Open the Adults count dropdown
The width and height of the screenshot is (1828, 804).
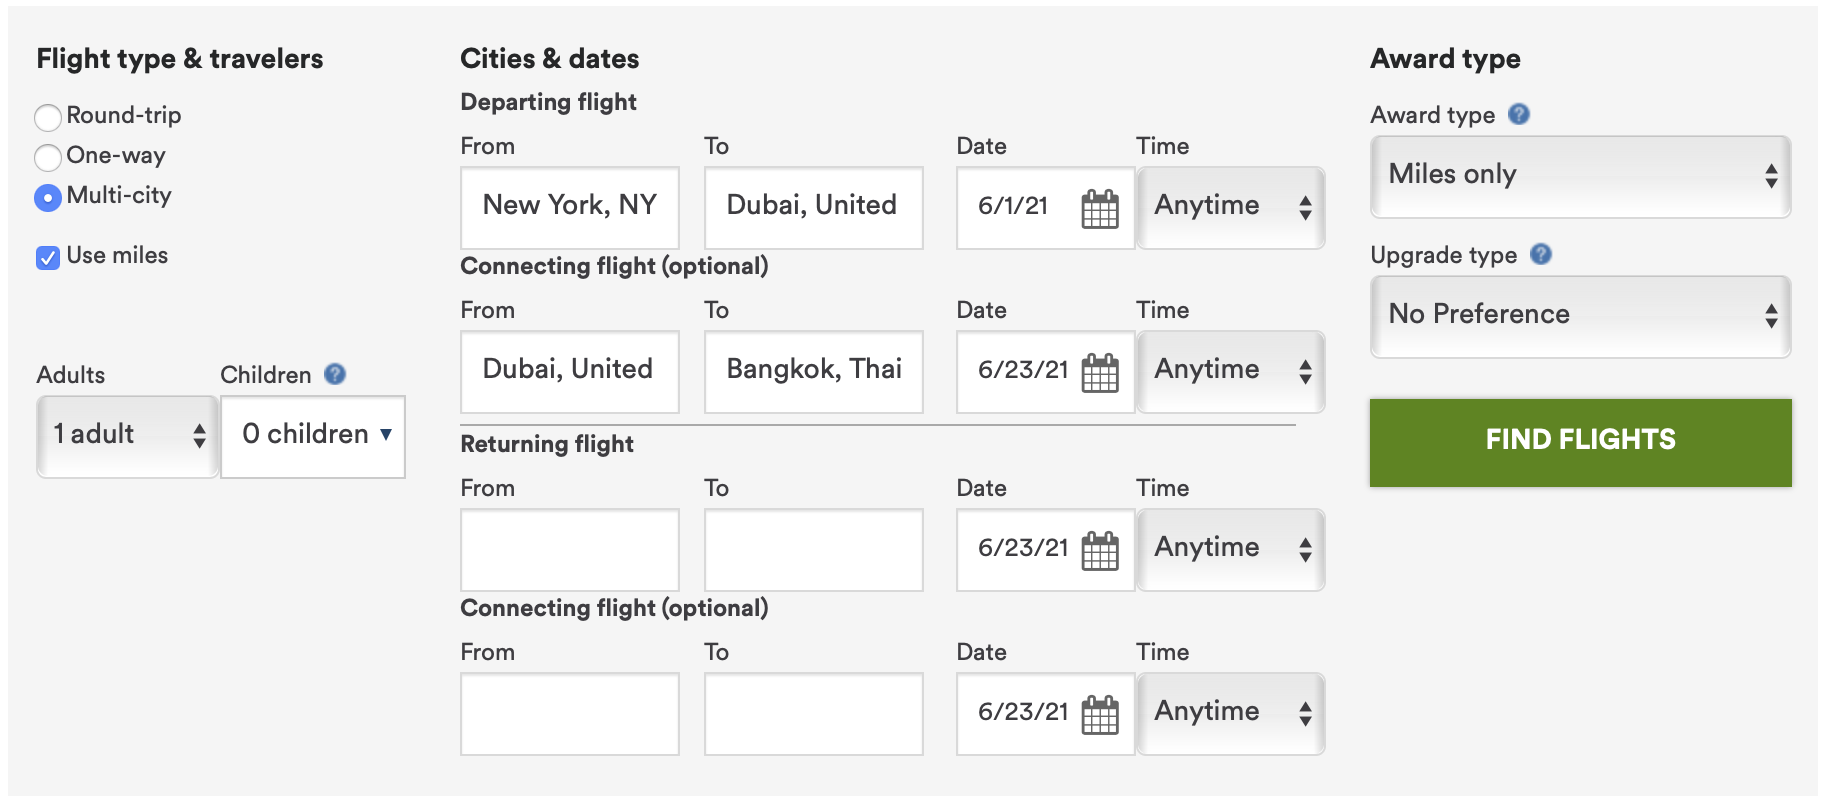click(127, 436)
